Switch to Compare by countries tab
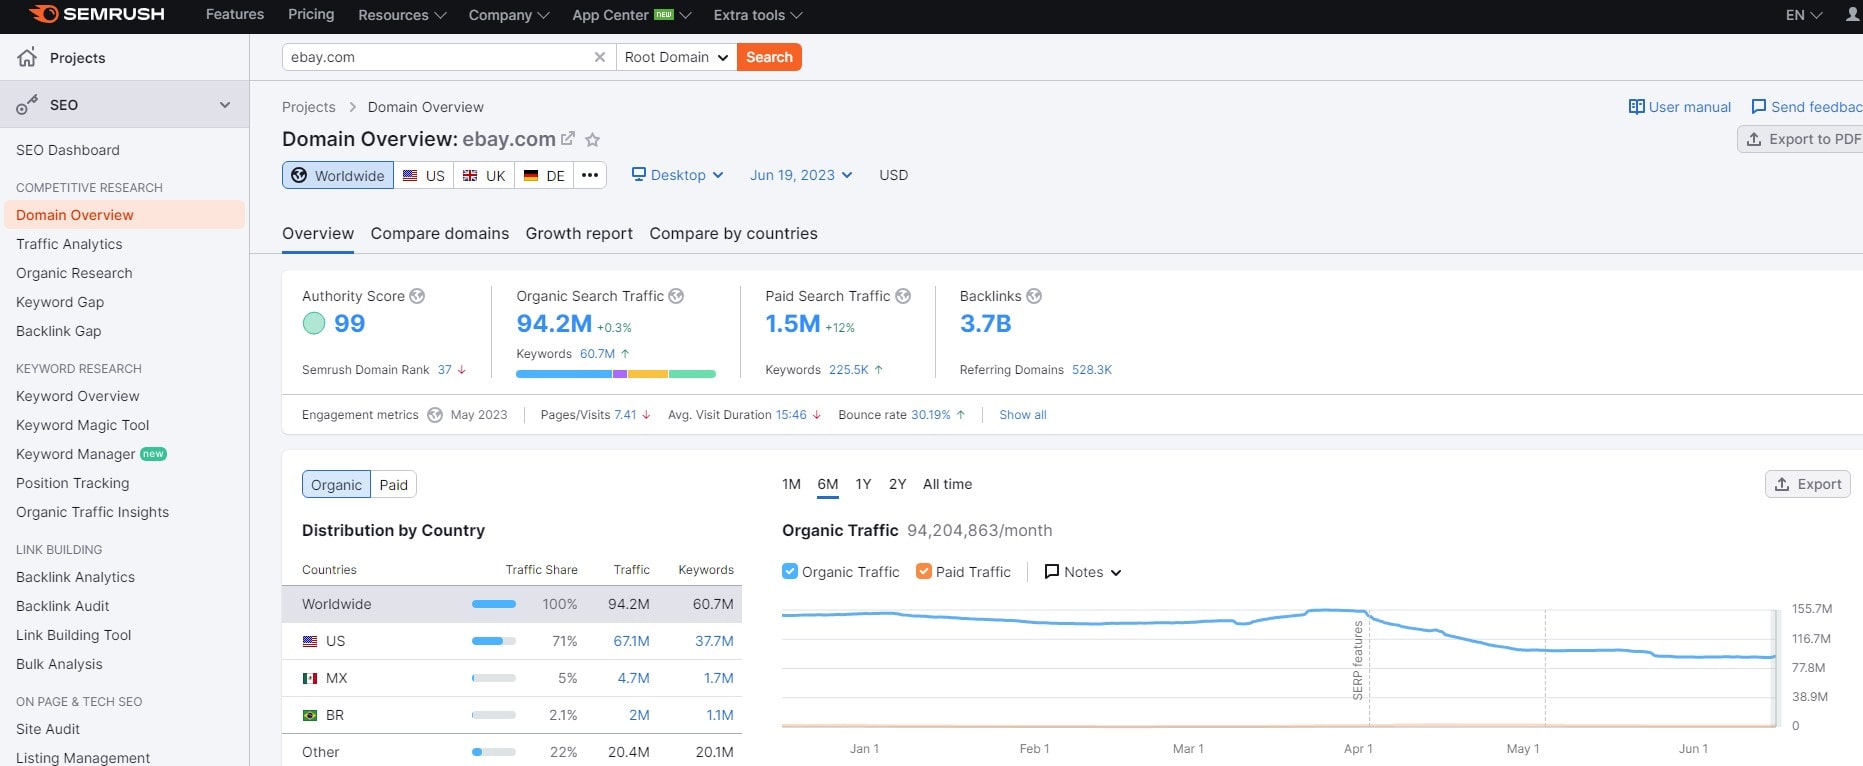 tap(733, 233)
